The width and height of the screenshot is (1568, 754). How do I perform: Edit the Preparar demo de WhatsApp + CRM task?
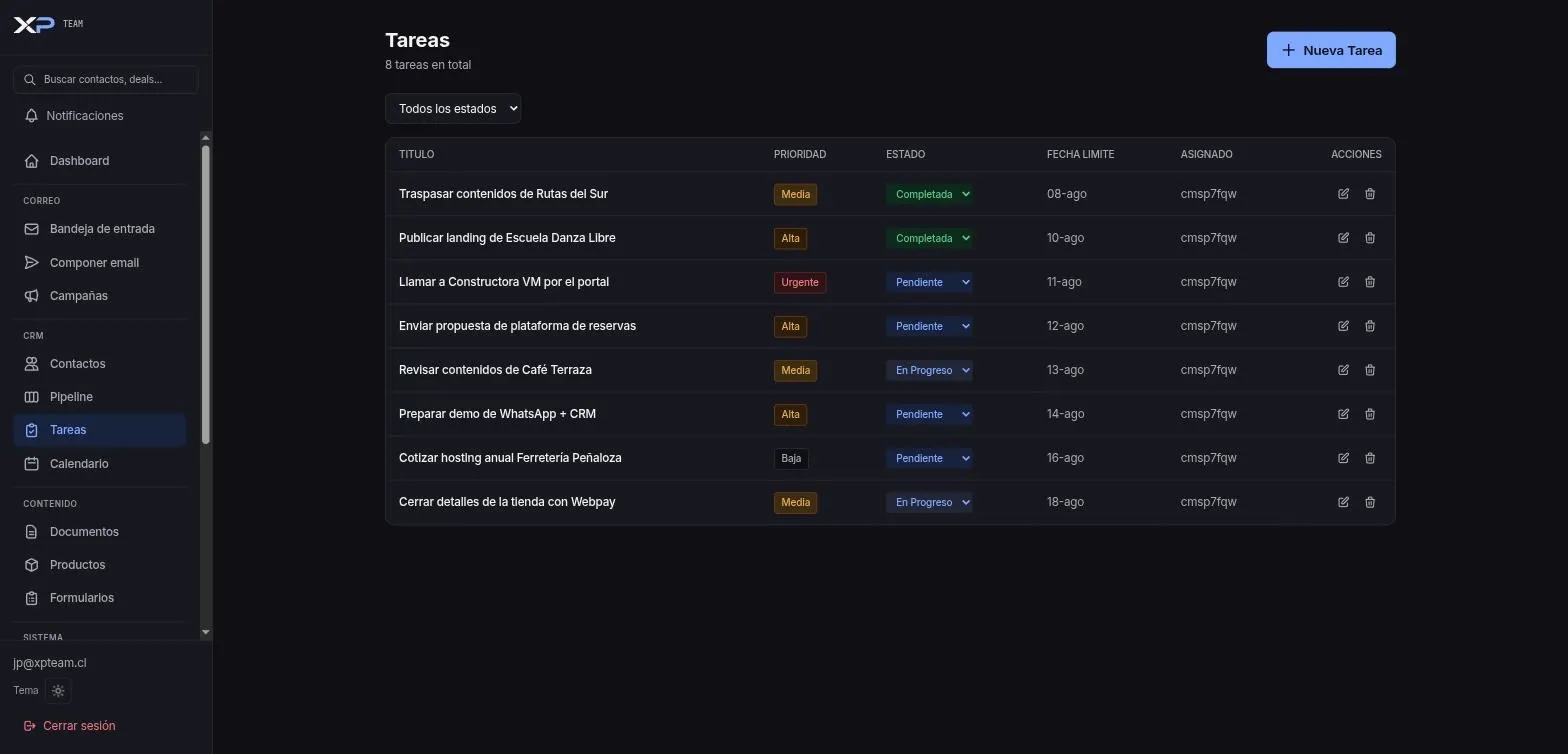tap(1343, 414)
